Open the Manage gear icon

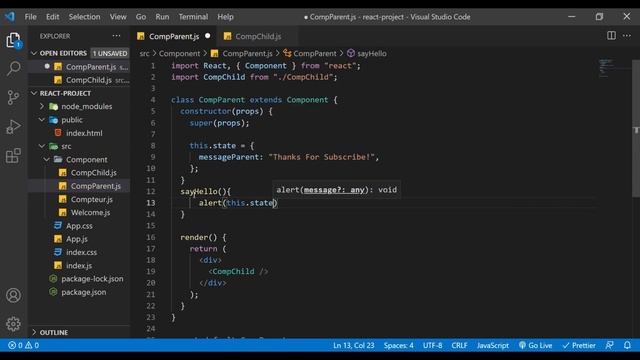tap(13, 324)
